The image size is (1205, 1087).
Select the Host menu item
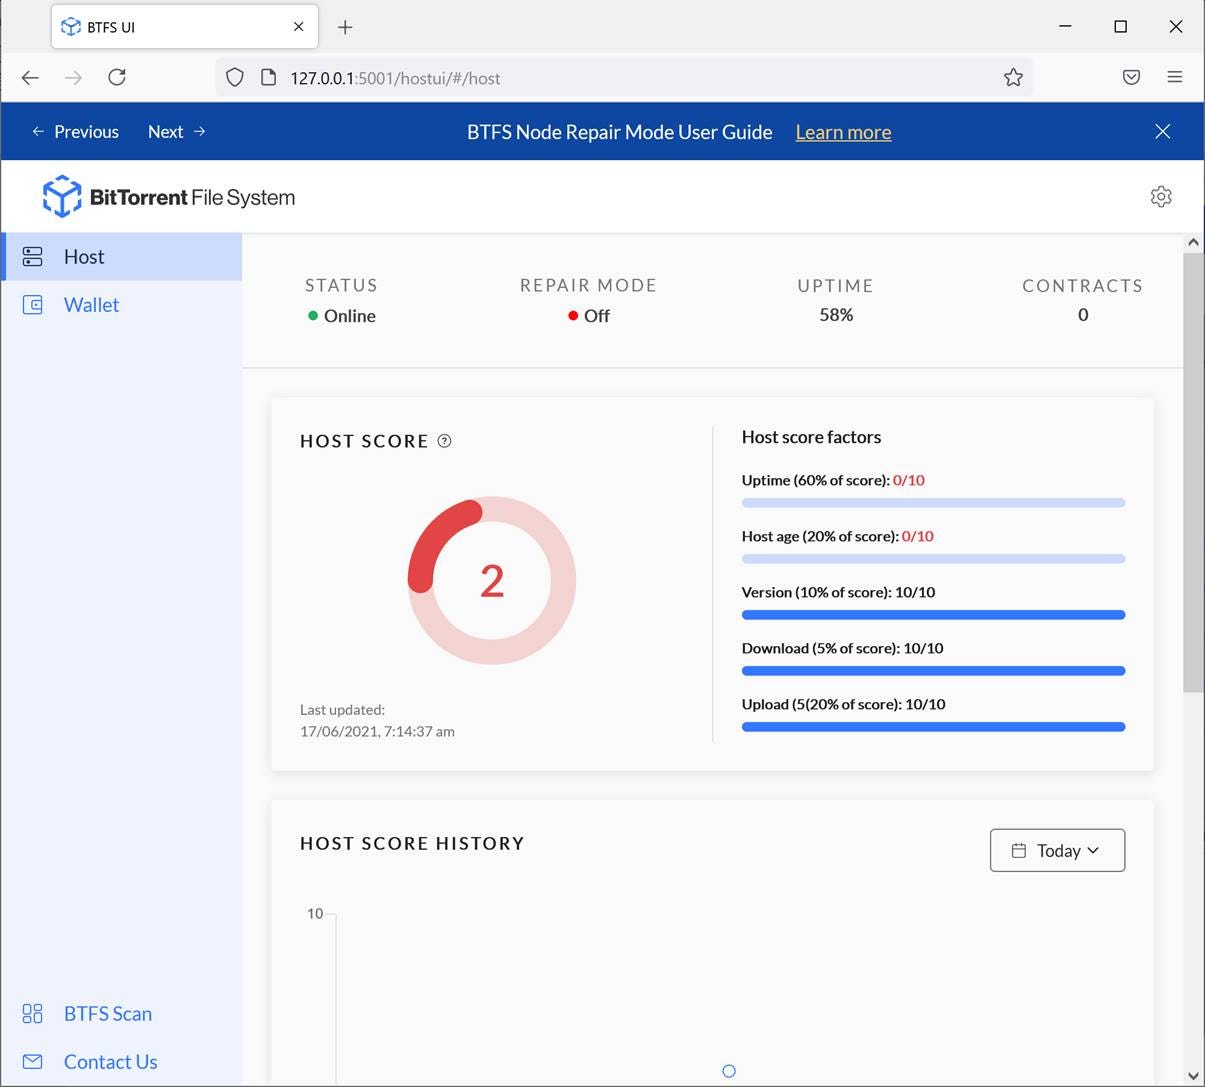[x=121, y=257]
